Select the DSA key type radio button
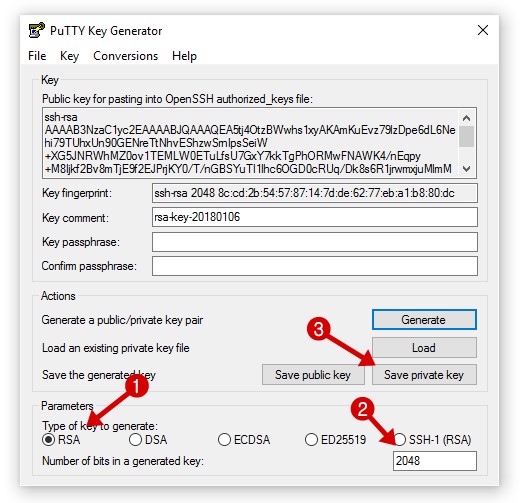 (x=135, y=440)
